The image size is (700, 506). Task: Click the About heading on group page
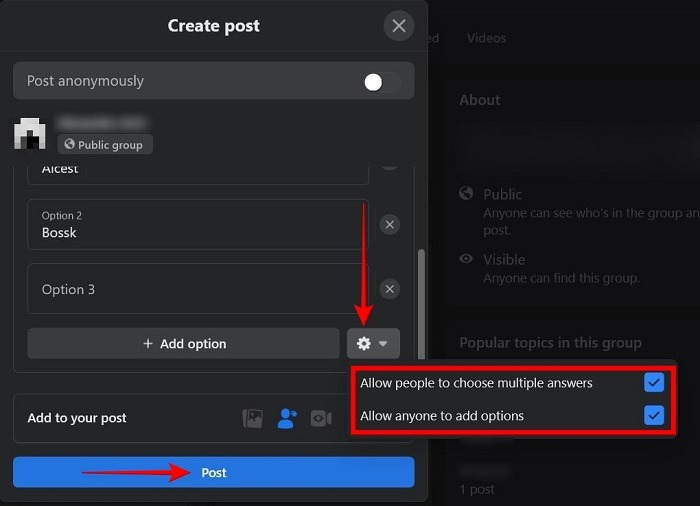[x=480, y=100]
